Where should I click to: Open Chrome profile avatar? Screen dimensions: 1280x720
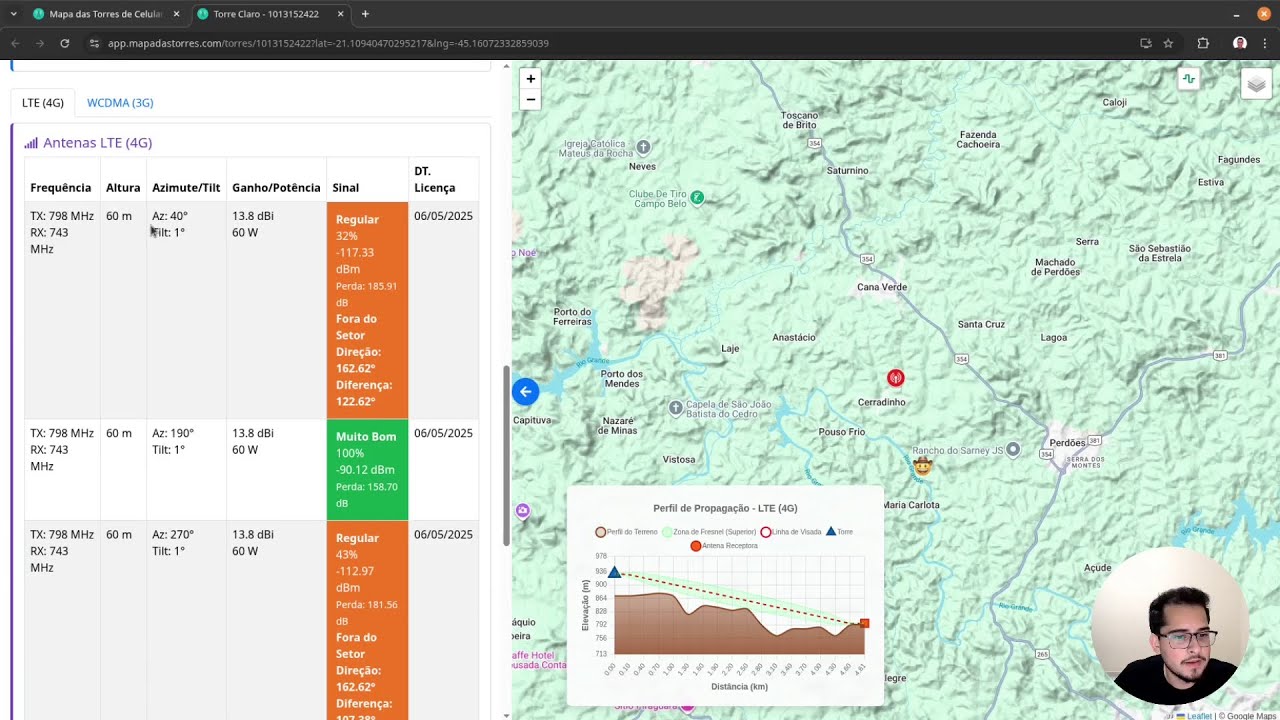1240,43
